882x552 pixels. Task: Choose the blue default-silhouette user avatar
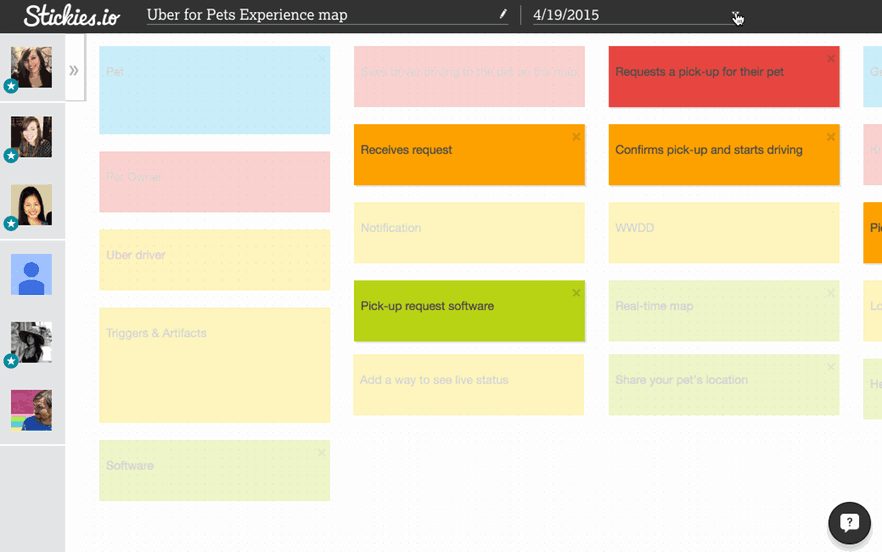[31, 274]
